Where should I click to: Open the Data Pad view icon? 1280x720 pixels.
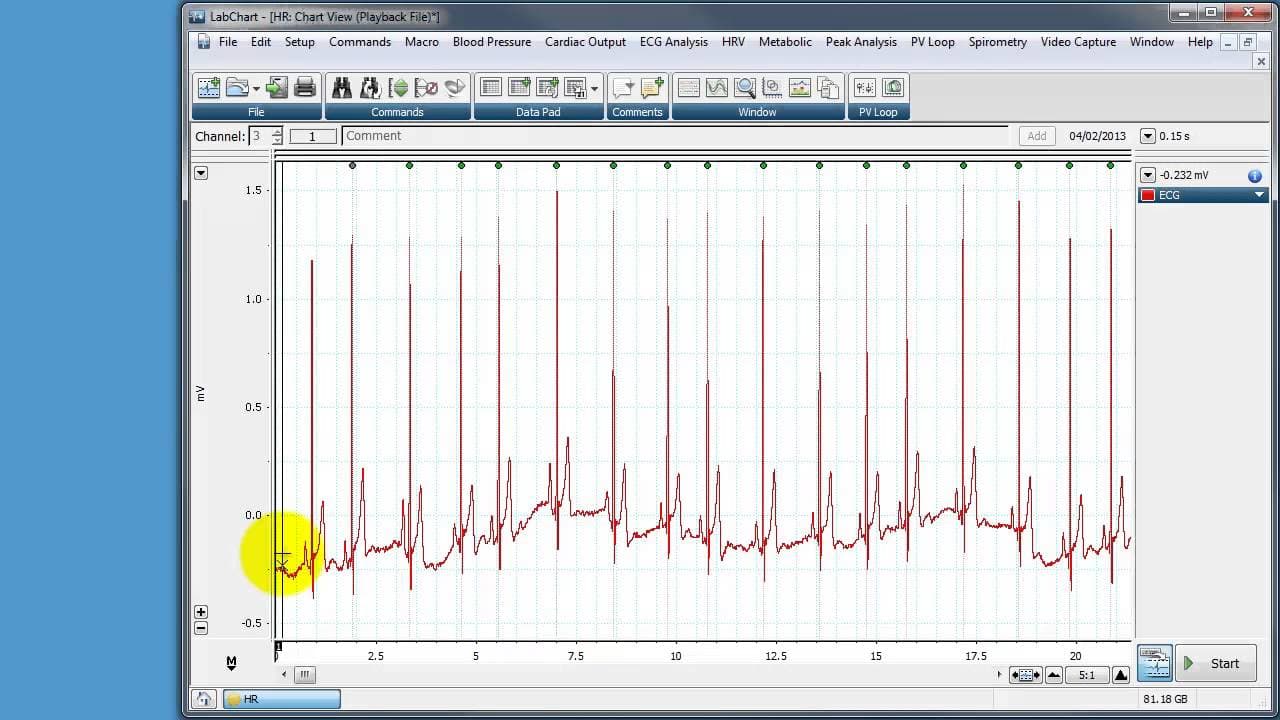coord(490,88)
